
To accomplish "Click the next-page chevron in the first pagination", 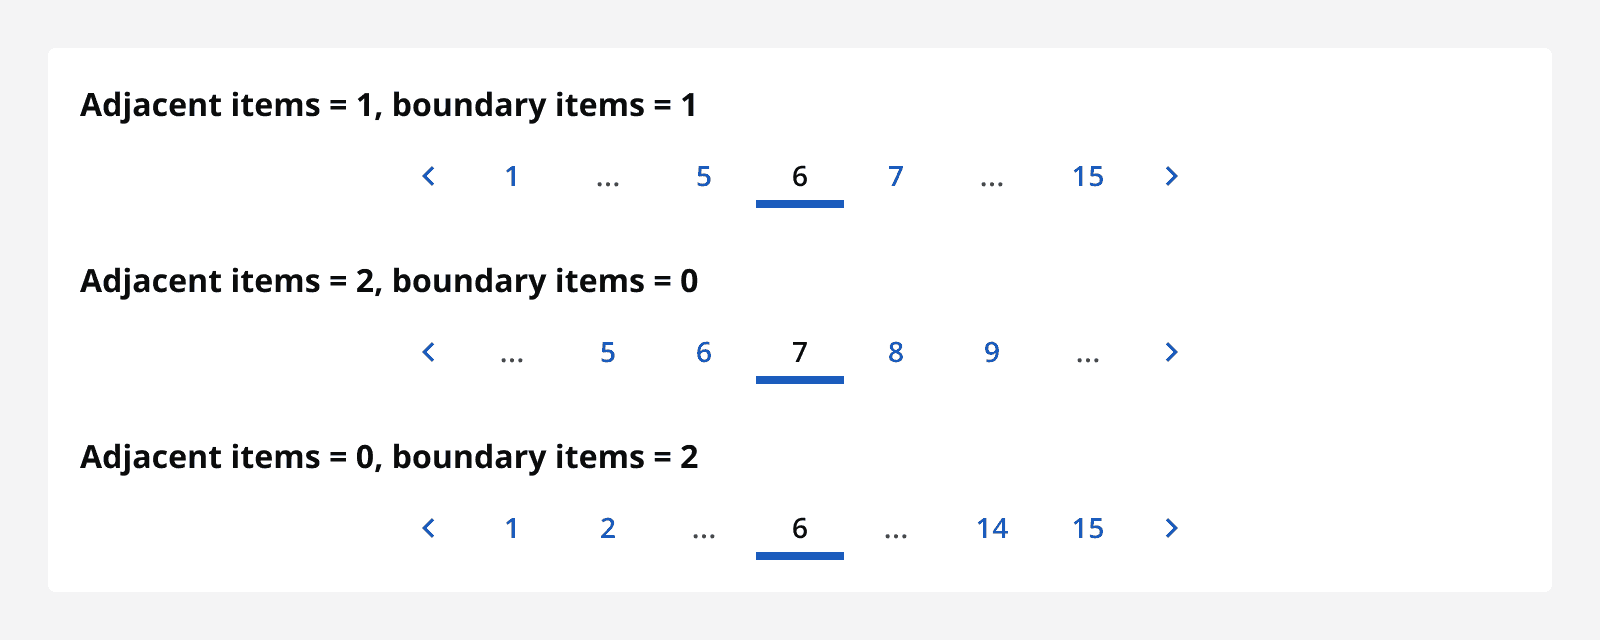I will 1171,176.
